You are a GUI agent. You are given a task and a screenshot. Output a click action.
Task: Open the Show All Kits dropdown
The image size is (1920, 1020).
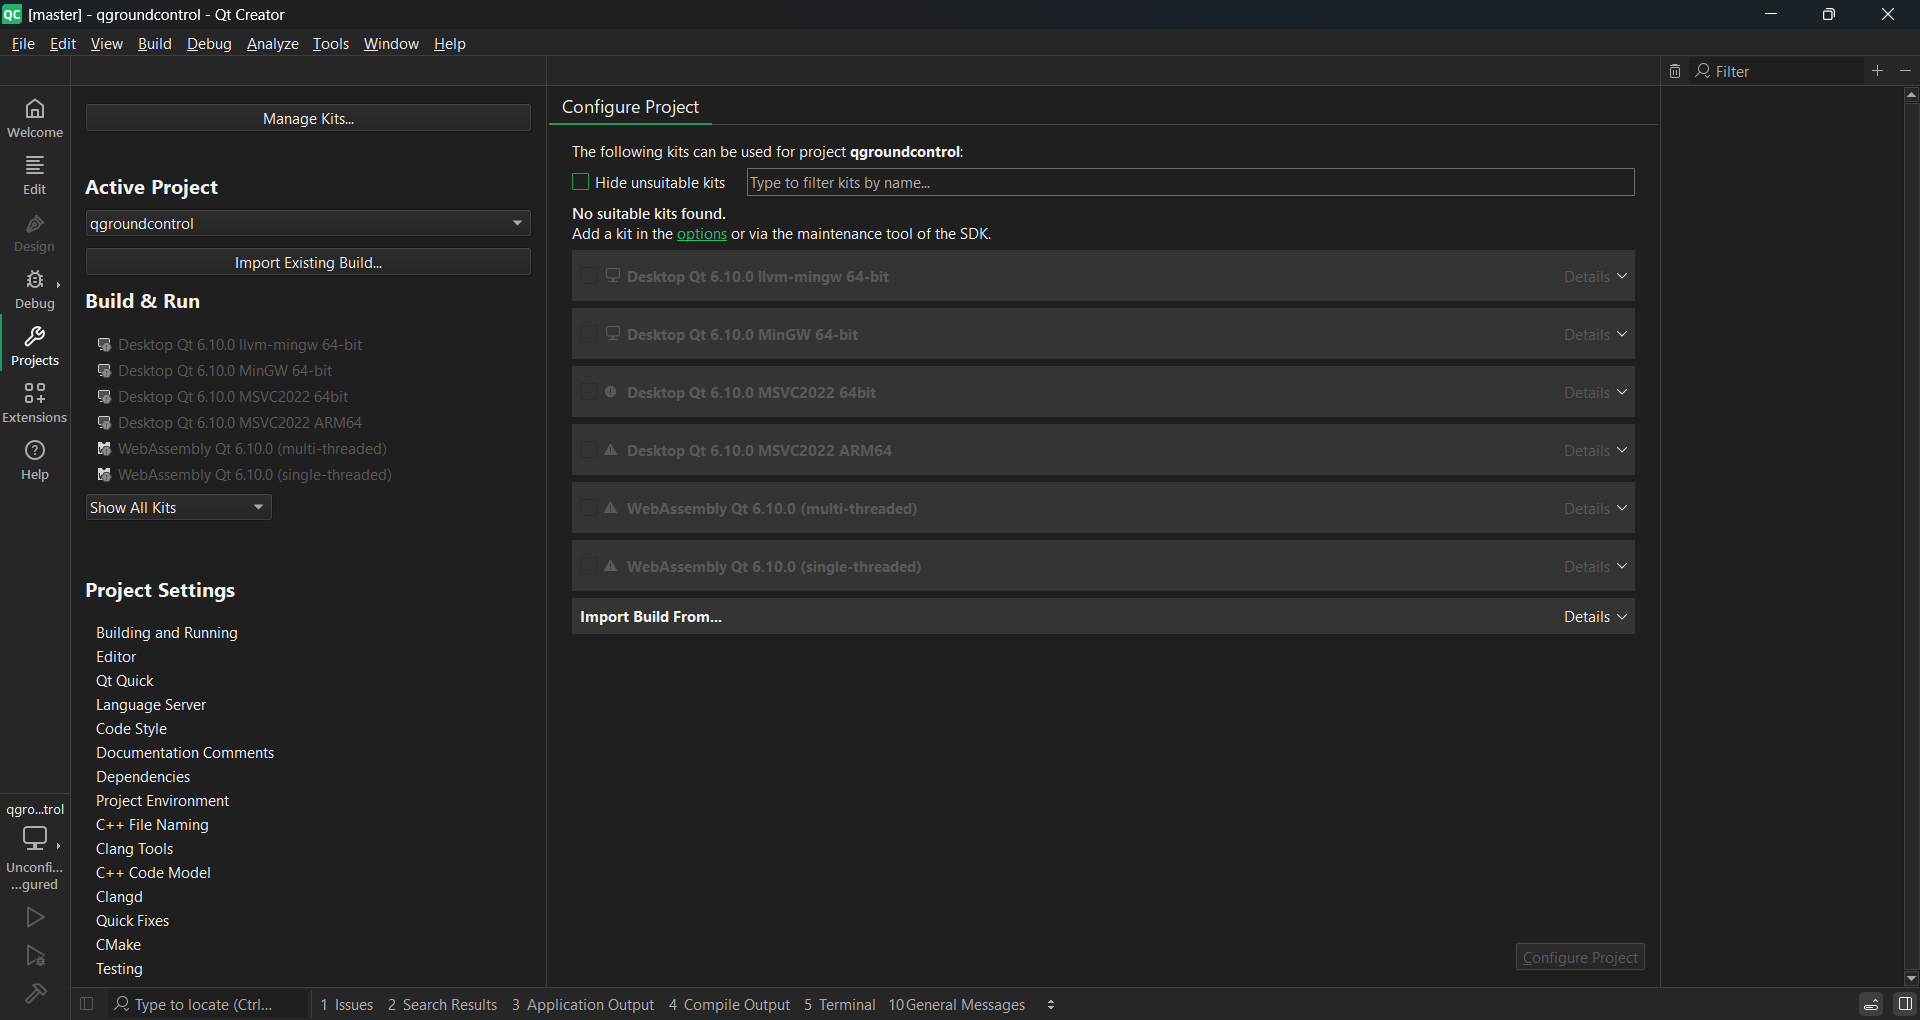(x=179, y=508)
